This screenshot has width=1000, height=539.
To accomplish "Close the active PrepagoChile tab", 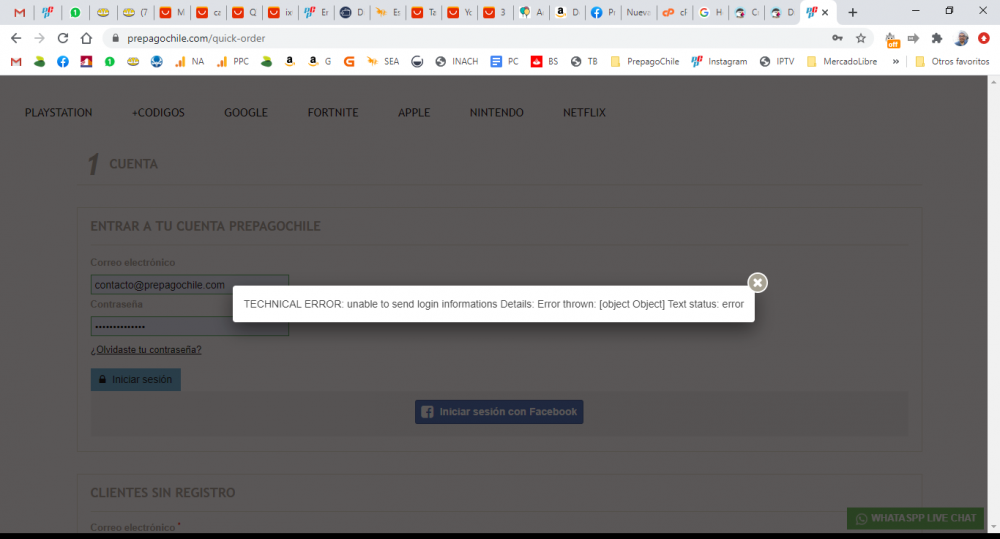I will (x=825, y=12).
